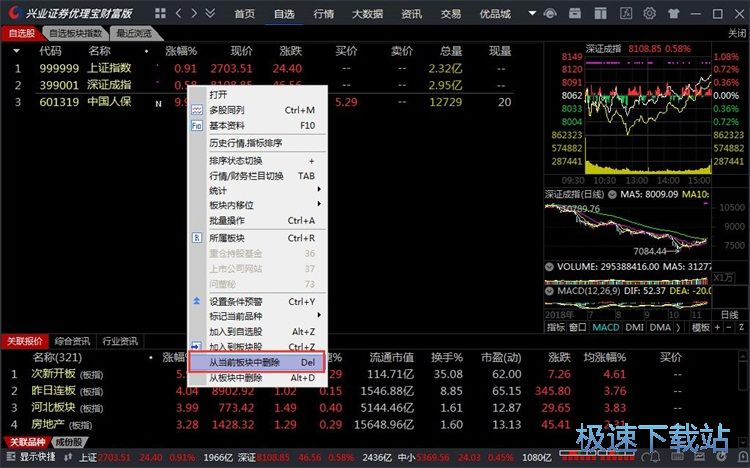Select the 自选板块指数 tab
The width and height of the screenshot is (750, 468).
pos(76,33)
